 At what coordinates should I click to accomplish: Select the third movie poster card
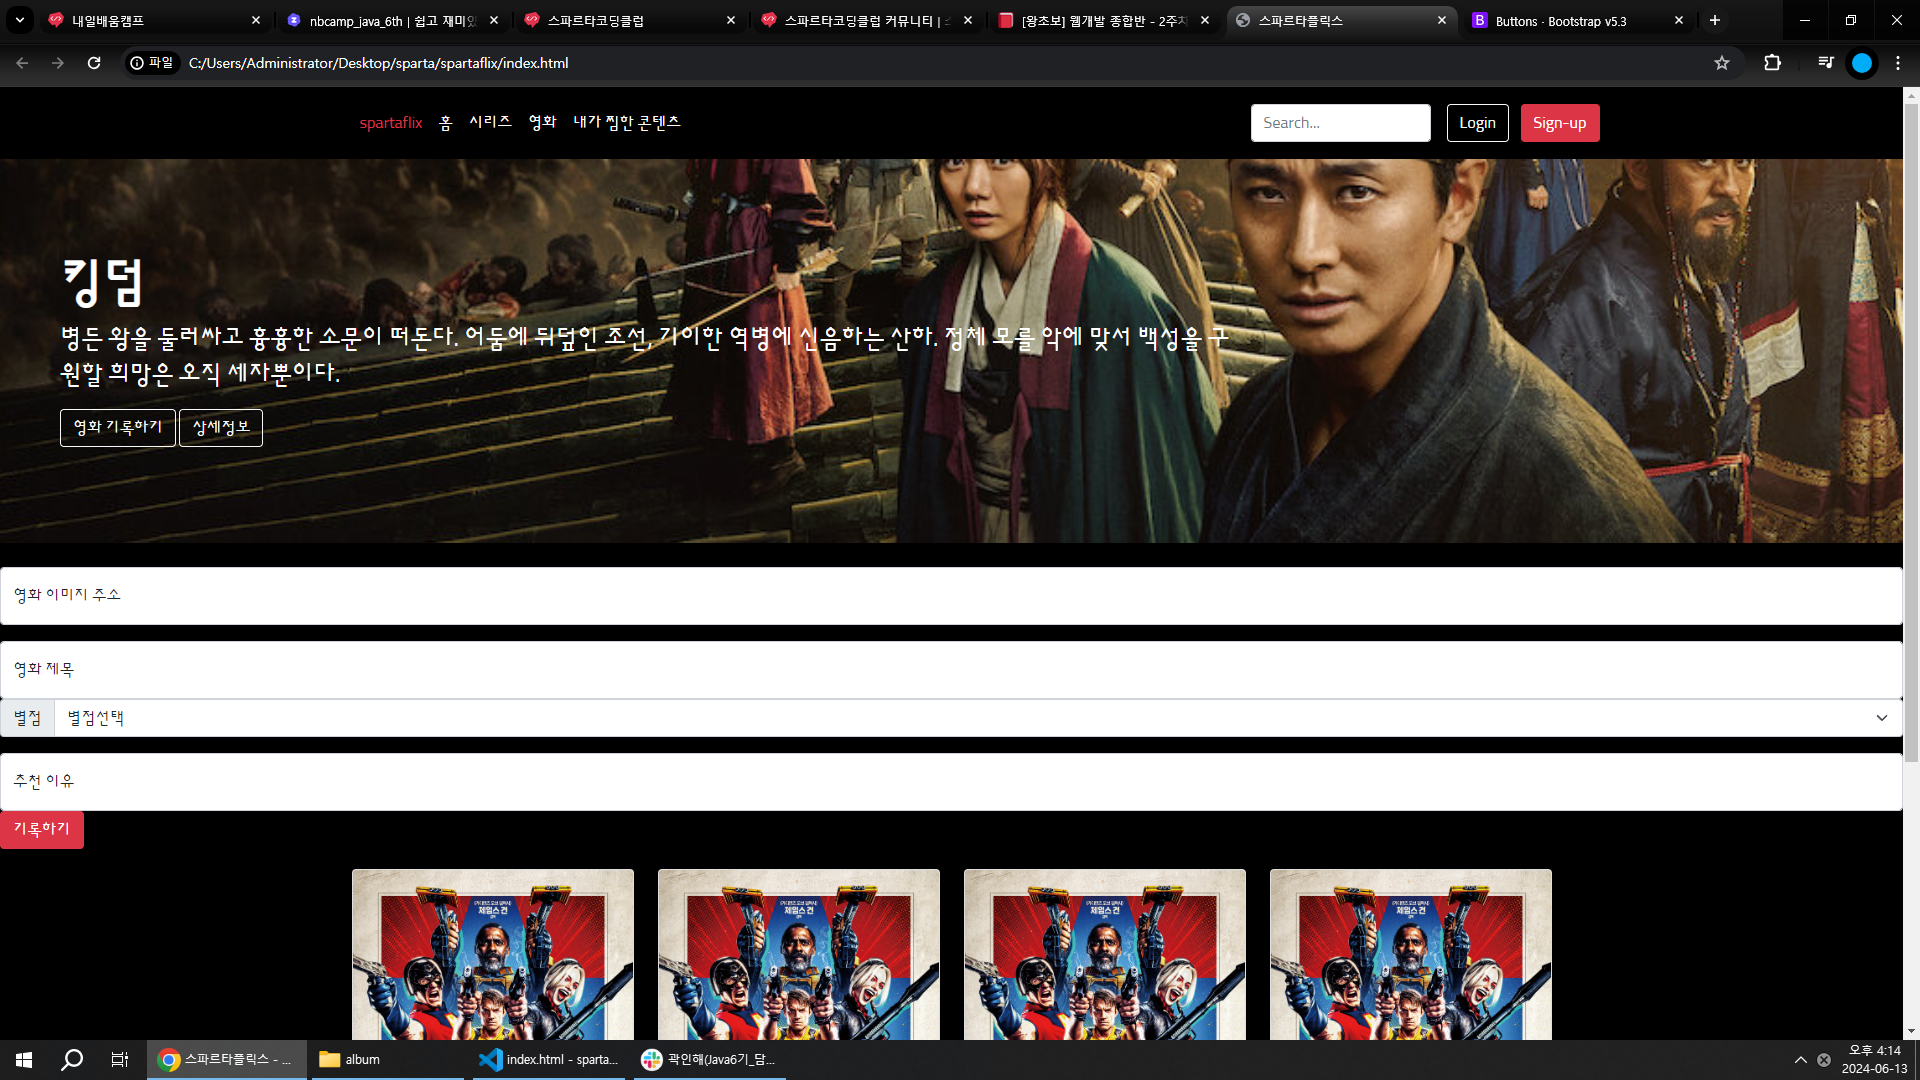[1105, 955]
